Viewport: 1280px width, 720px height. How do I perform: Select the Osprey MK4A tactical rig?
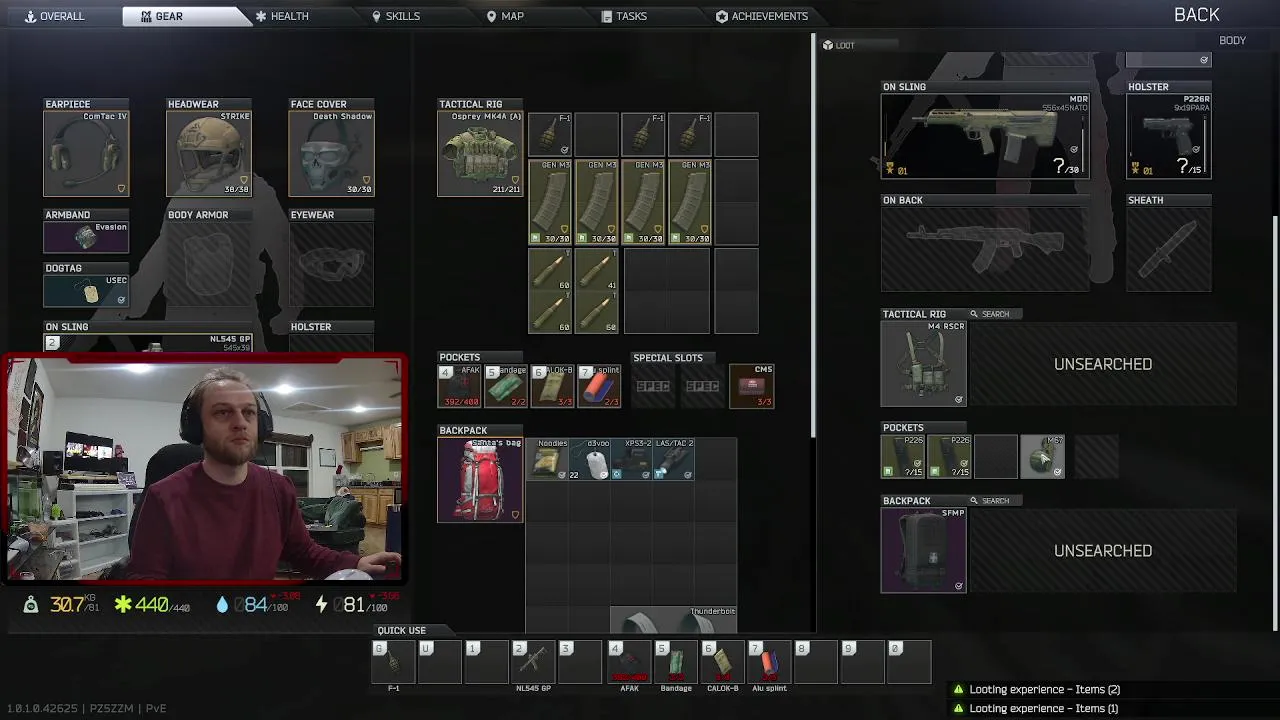480,153
